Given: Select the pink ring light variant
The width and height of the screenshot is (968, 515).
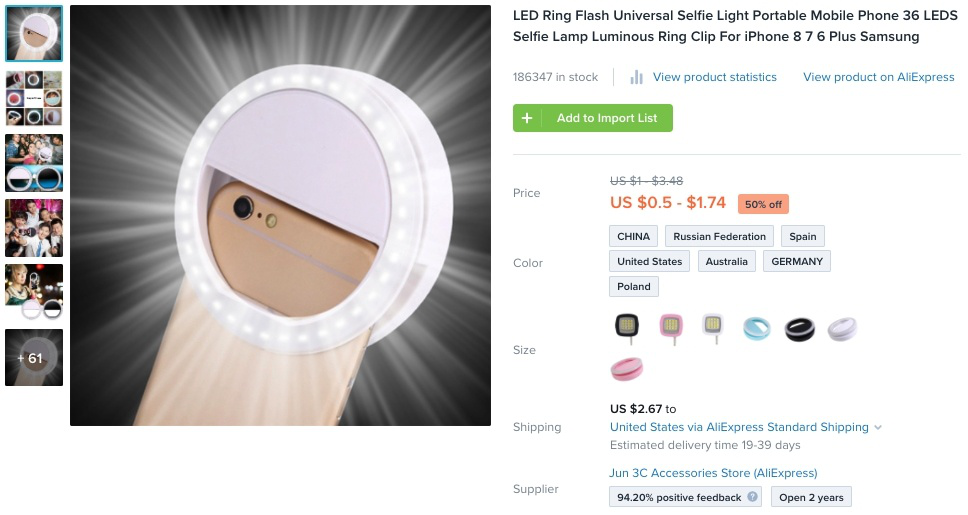Looking at the screenshot, I should (627, 369).
